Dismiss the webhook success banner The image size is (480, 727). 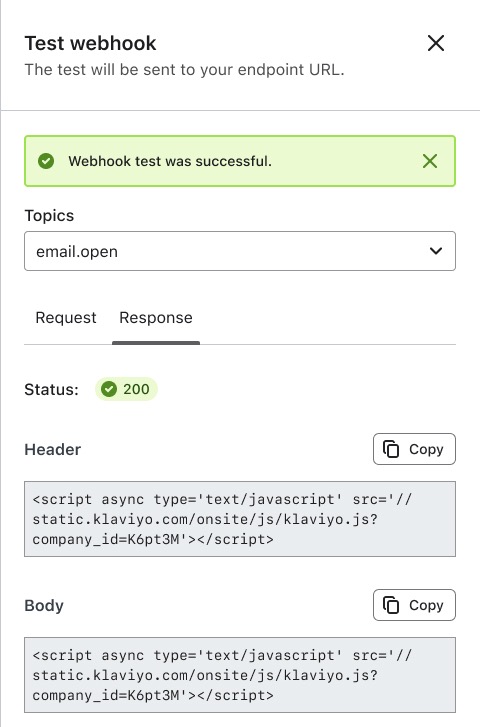[430, 161]
